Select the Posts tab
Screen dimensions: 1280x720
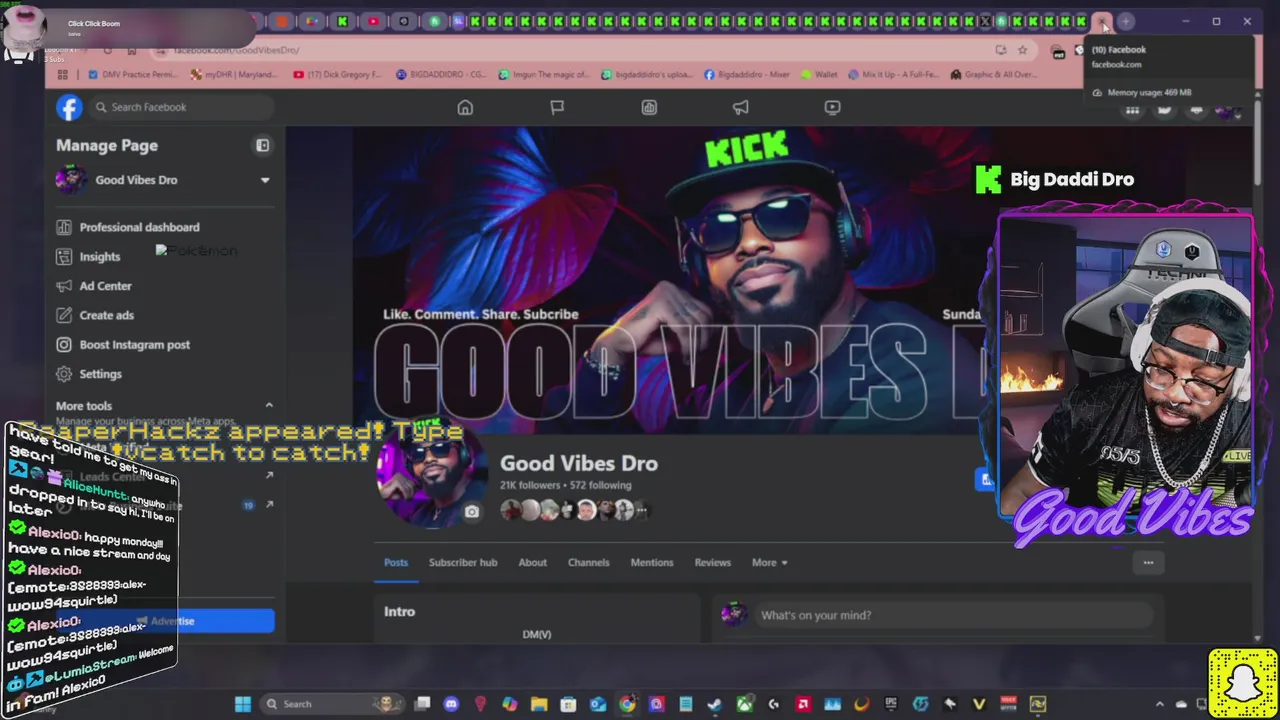coord(396,562)
